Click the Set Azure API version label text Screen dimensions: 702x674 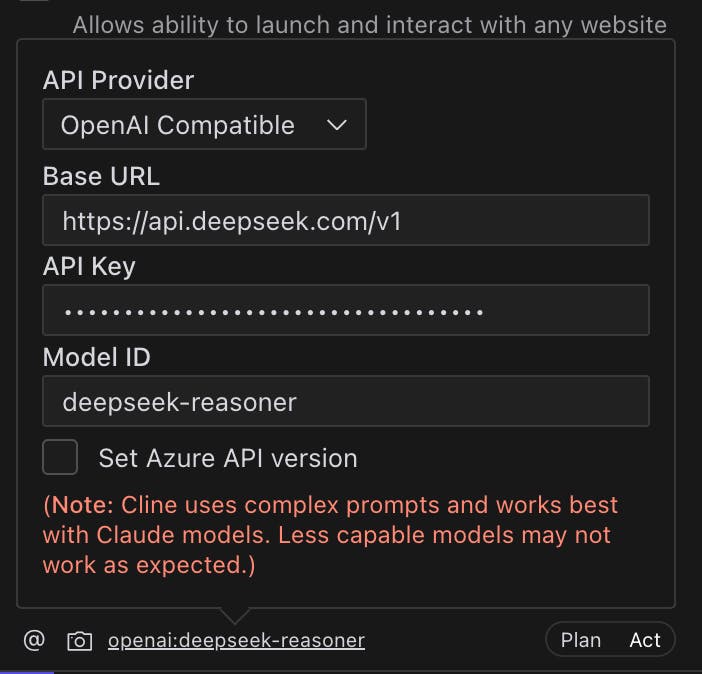[227, 458]
